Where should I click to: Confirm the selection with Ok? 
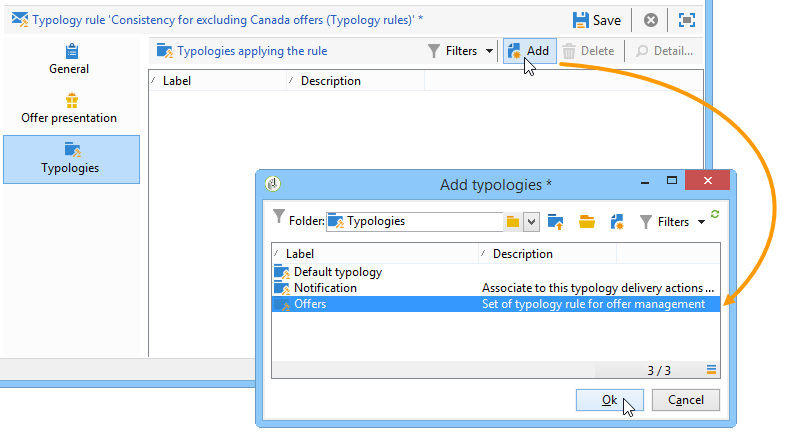pyautogui.click(x=610, y=400)
